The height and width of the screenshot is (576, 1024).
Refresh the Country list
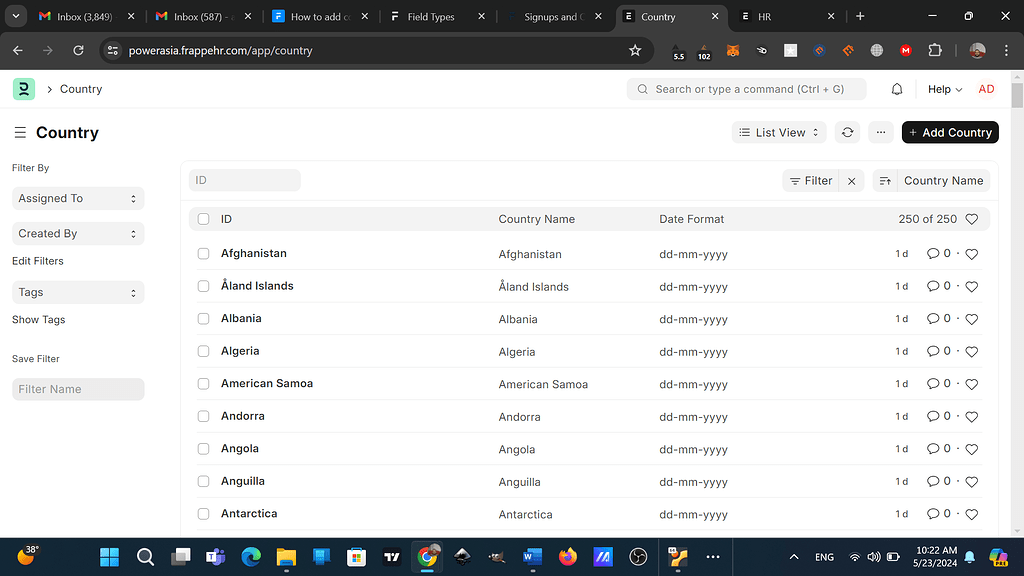coord(847,132)
